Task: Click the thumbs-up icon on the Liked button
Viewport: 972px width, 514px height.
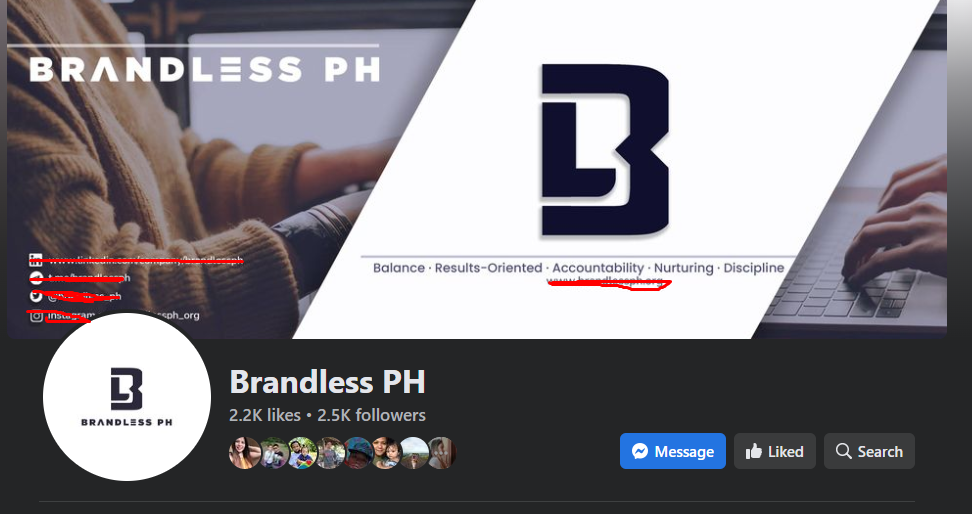Action: pos(754,451)
